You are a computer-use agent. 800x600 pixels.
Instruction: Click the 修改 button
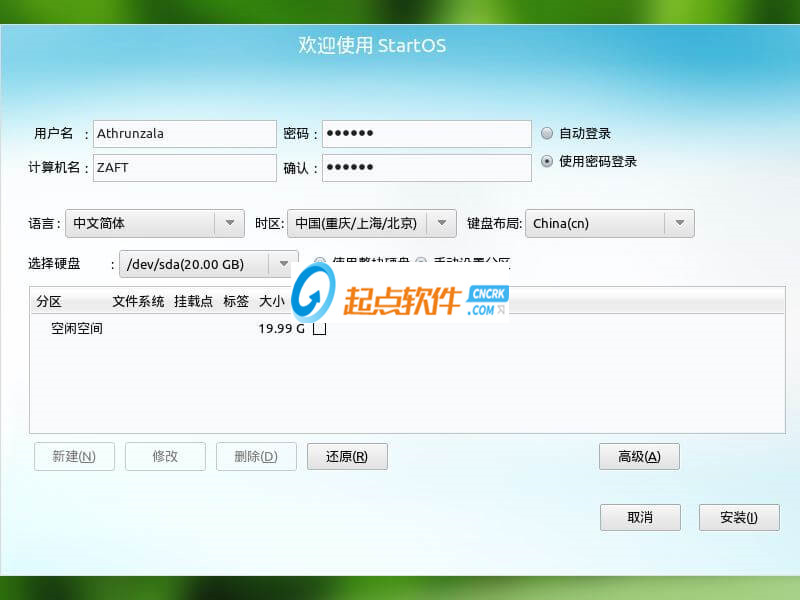[165, 456]
